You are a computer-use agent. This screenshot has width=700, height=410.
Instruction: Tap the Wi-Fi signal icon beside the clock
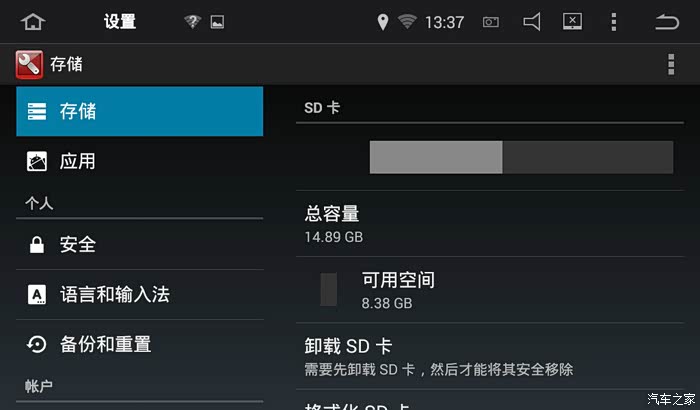pos(407,21)
